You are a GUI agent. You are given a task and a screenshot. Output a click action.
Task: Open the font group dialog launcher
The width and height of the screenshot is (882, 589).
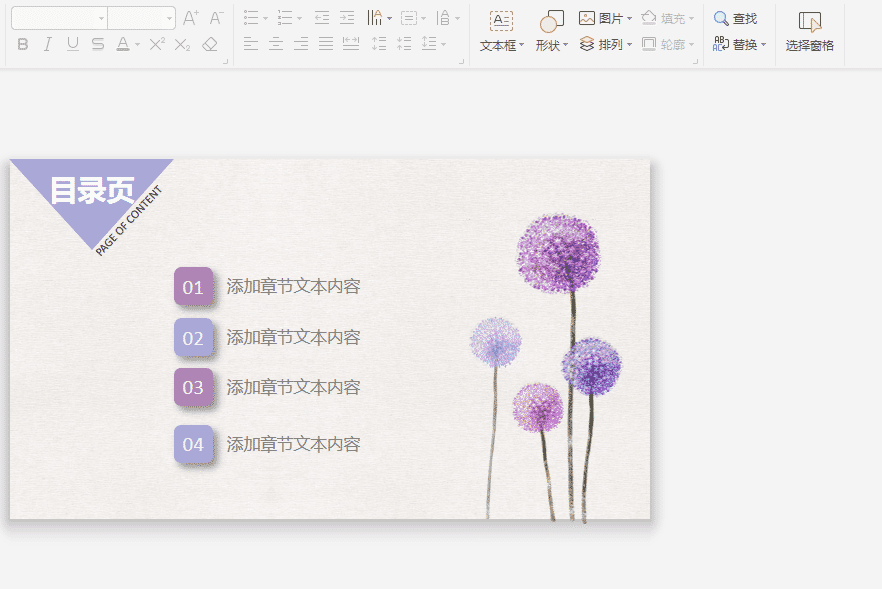[x=226, y=62]
